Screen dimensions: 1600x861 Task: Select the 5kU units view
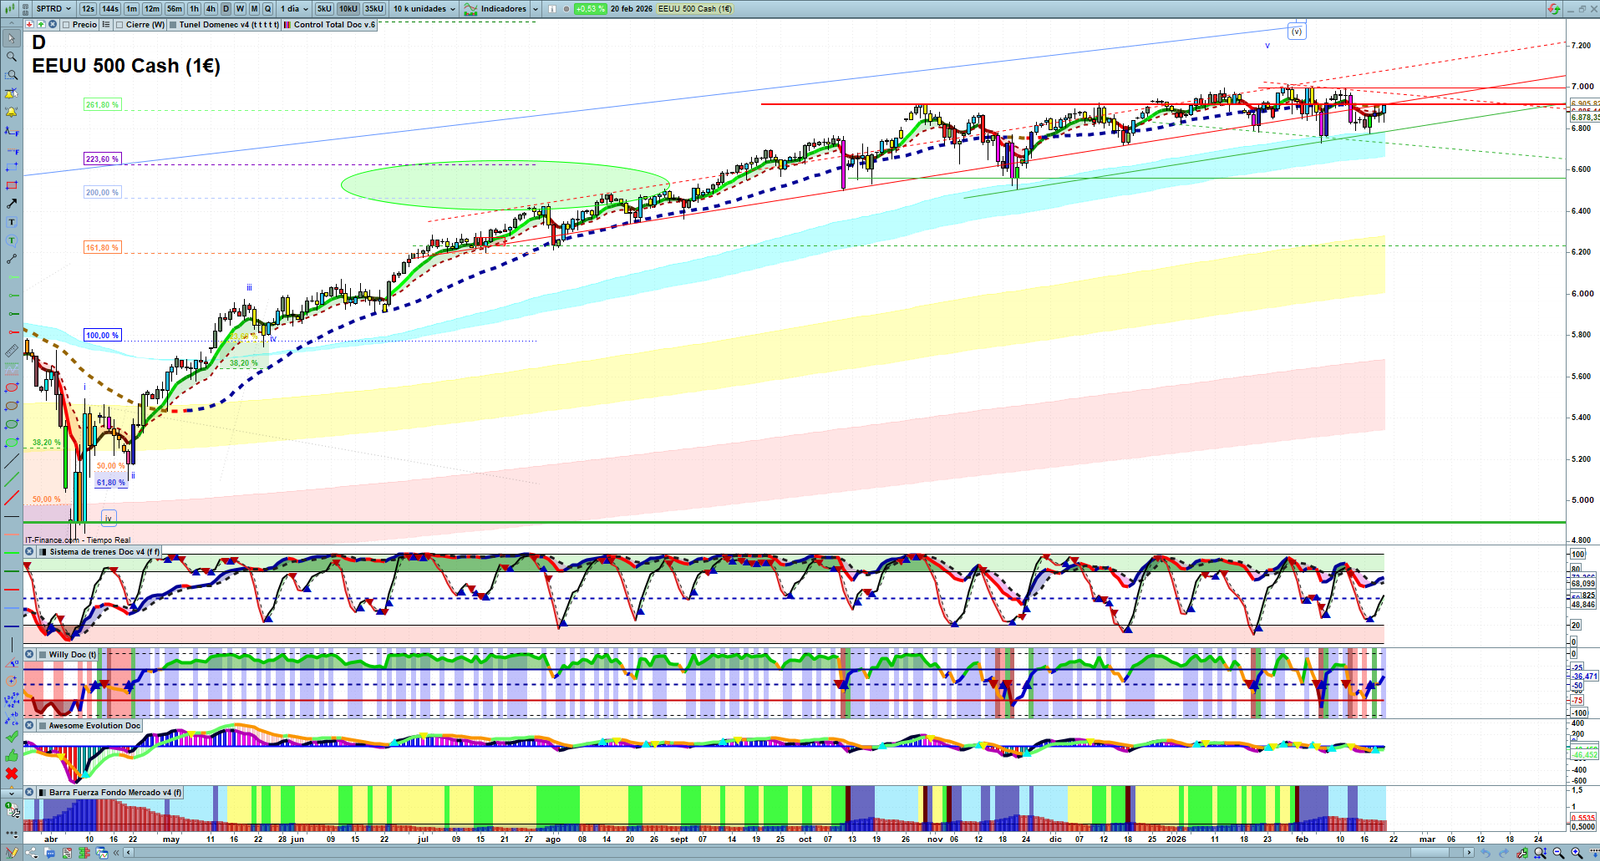click(x=324, y=8)
